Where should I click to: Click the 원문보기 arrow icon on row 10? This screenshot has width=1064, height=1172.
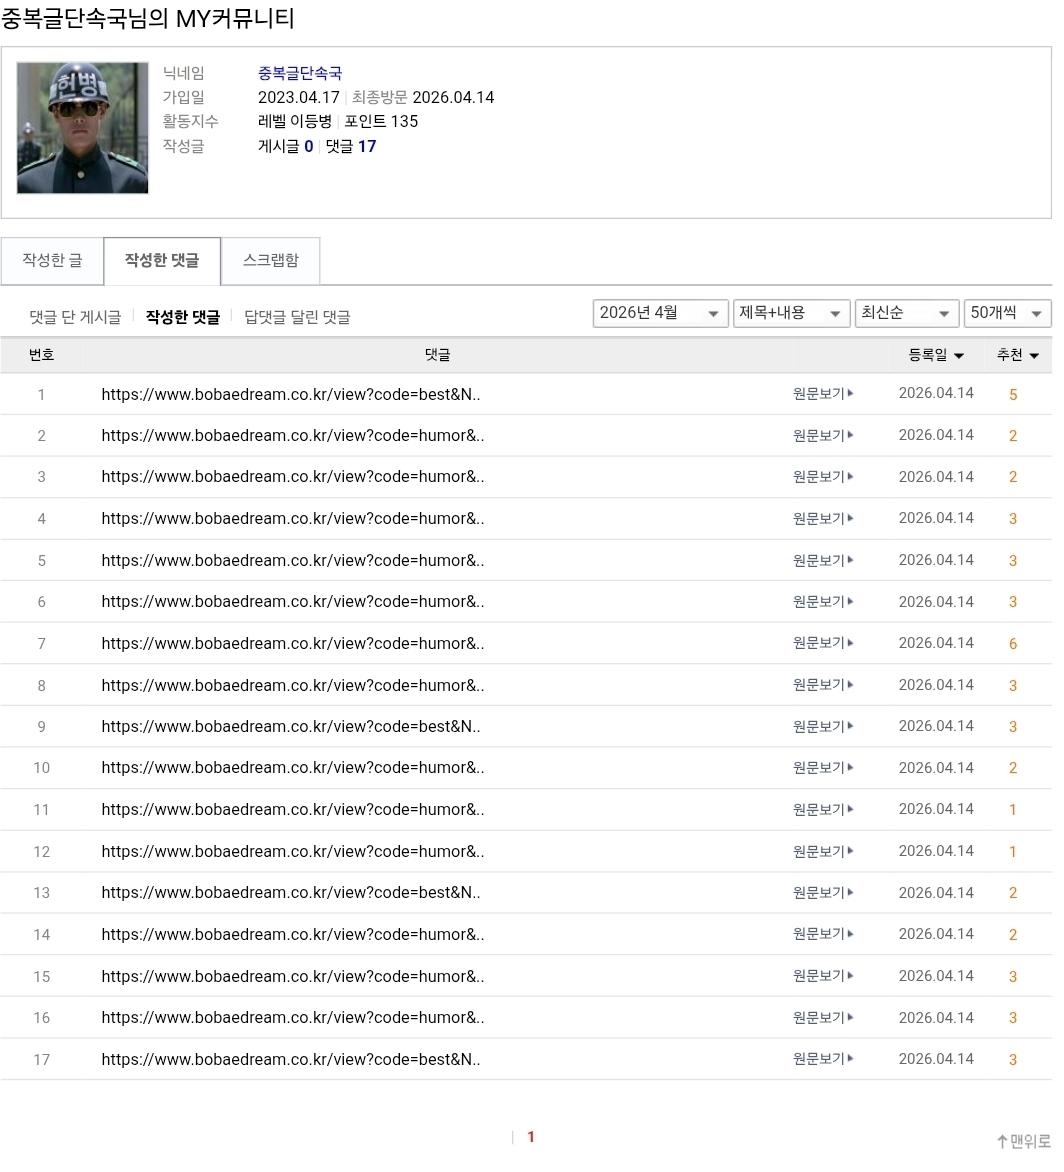[850, 768]
